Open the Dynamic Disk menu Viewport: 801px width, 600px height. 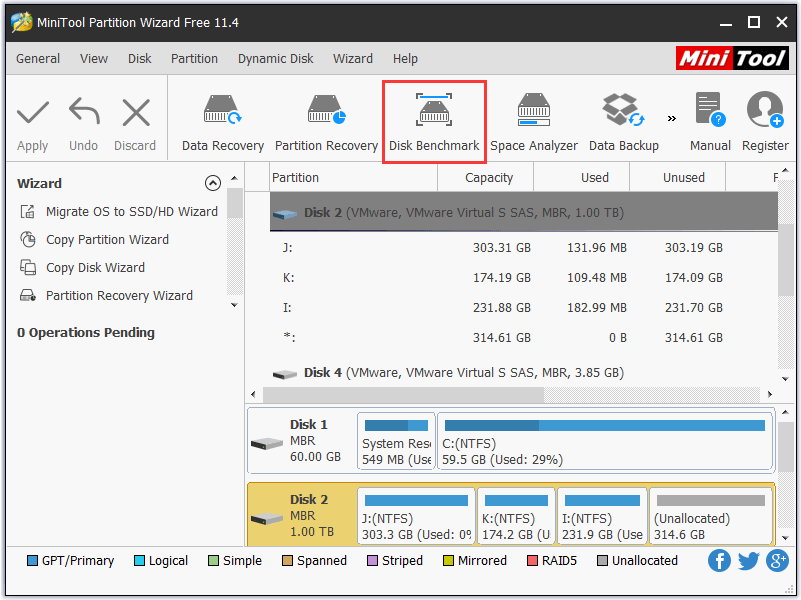tap(275, 59)
